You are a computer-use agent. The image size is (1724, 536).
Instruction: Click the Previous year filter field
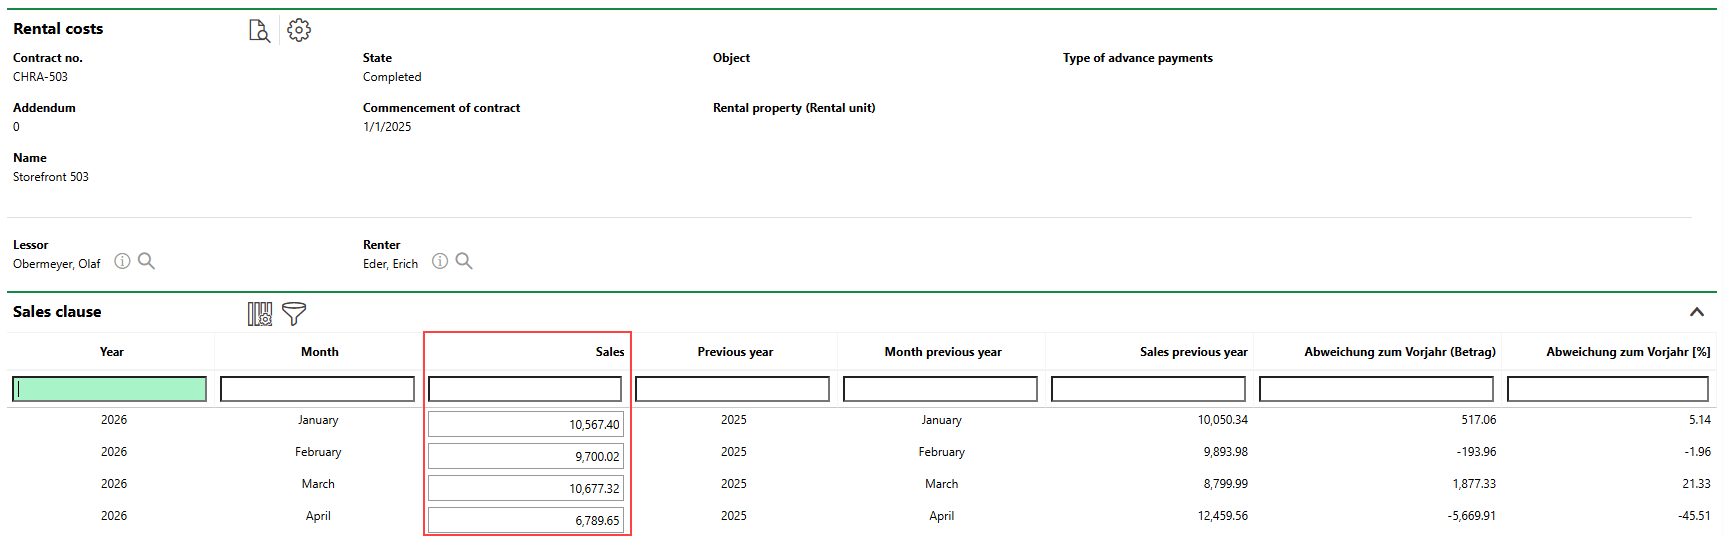(x=732, y=389)
